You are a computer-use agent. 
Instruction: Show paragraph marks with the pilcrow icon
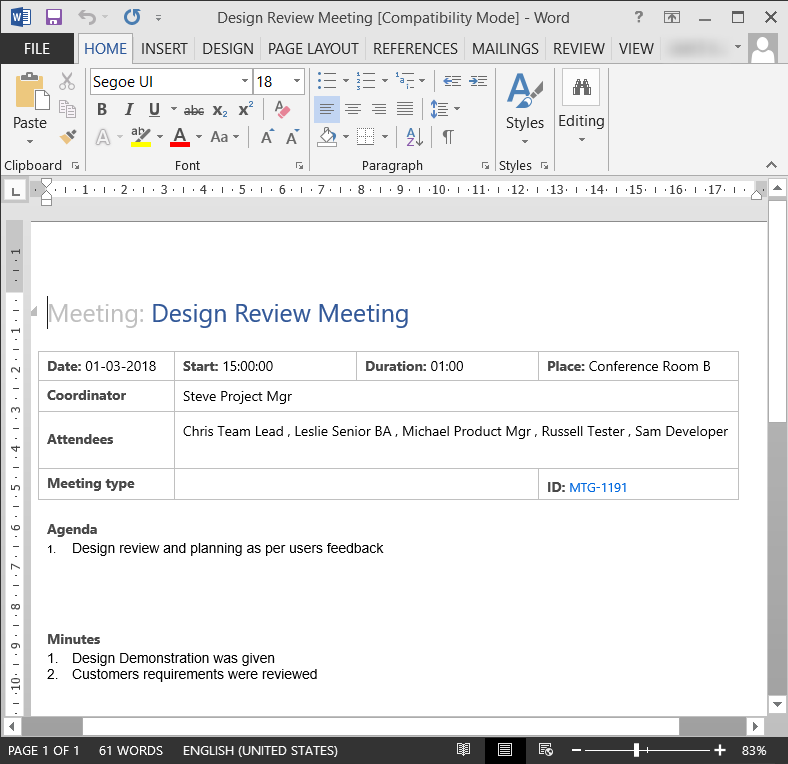pyautogui.click(x=448, y=137)
